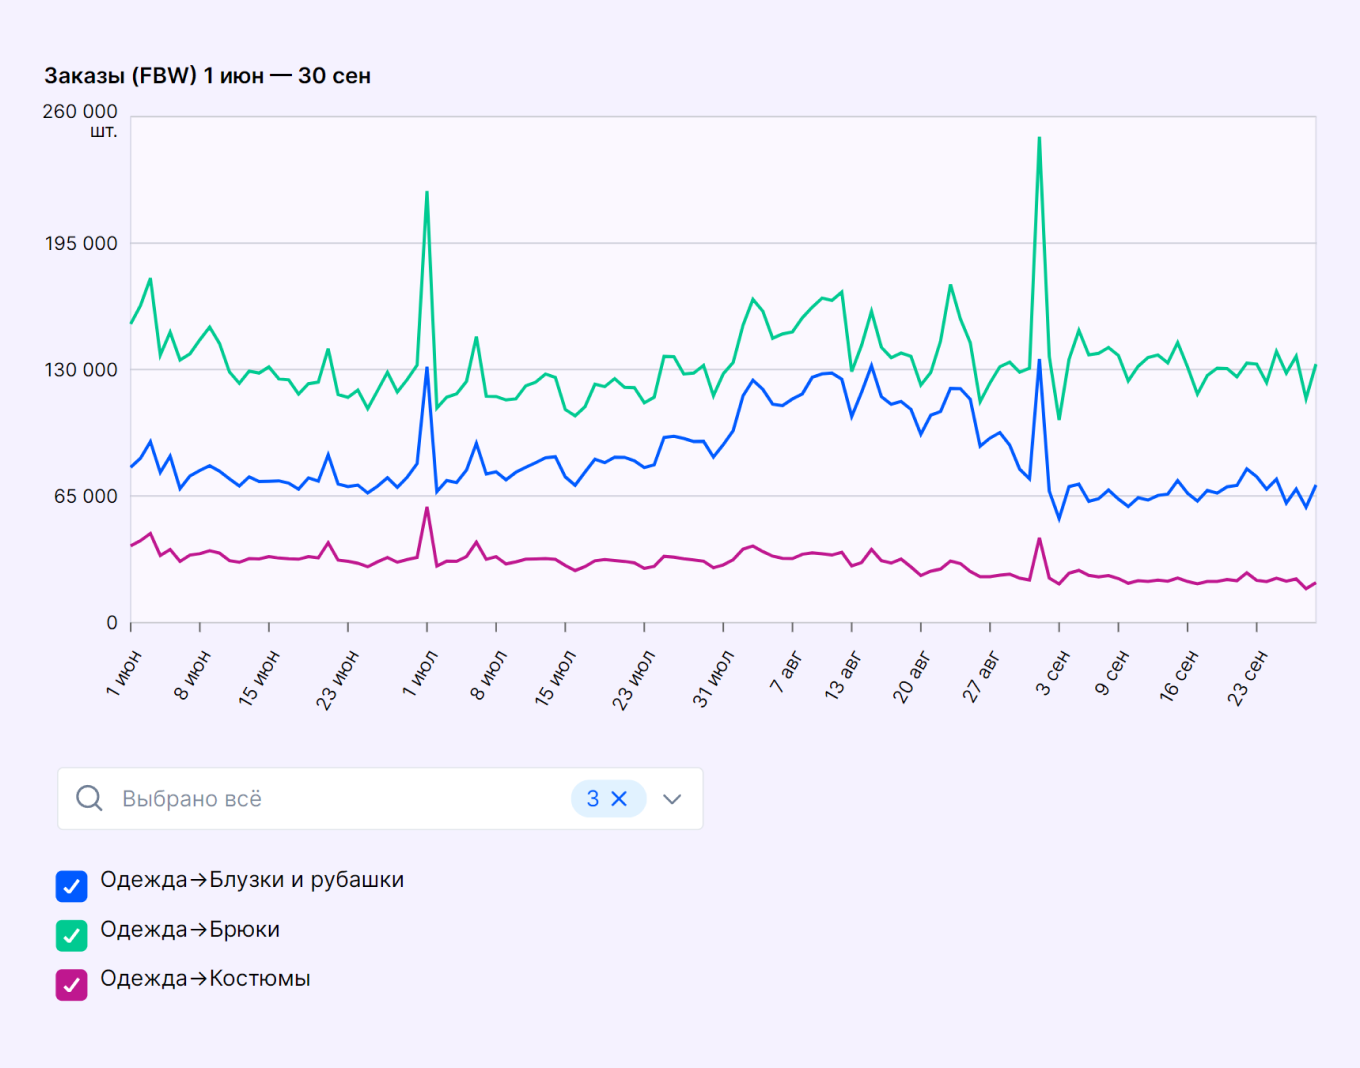The image size is (1360, 1068).
Task: Click the 8 июн date label
Action: tap(192, 674)
